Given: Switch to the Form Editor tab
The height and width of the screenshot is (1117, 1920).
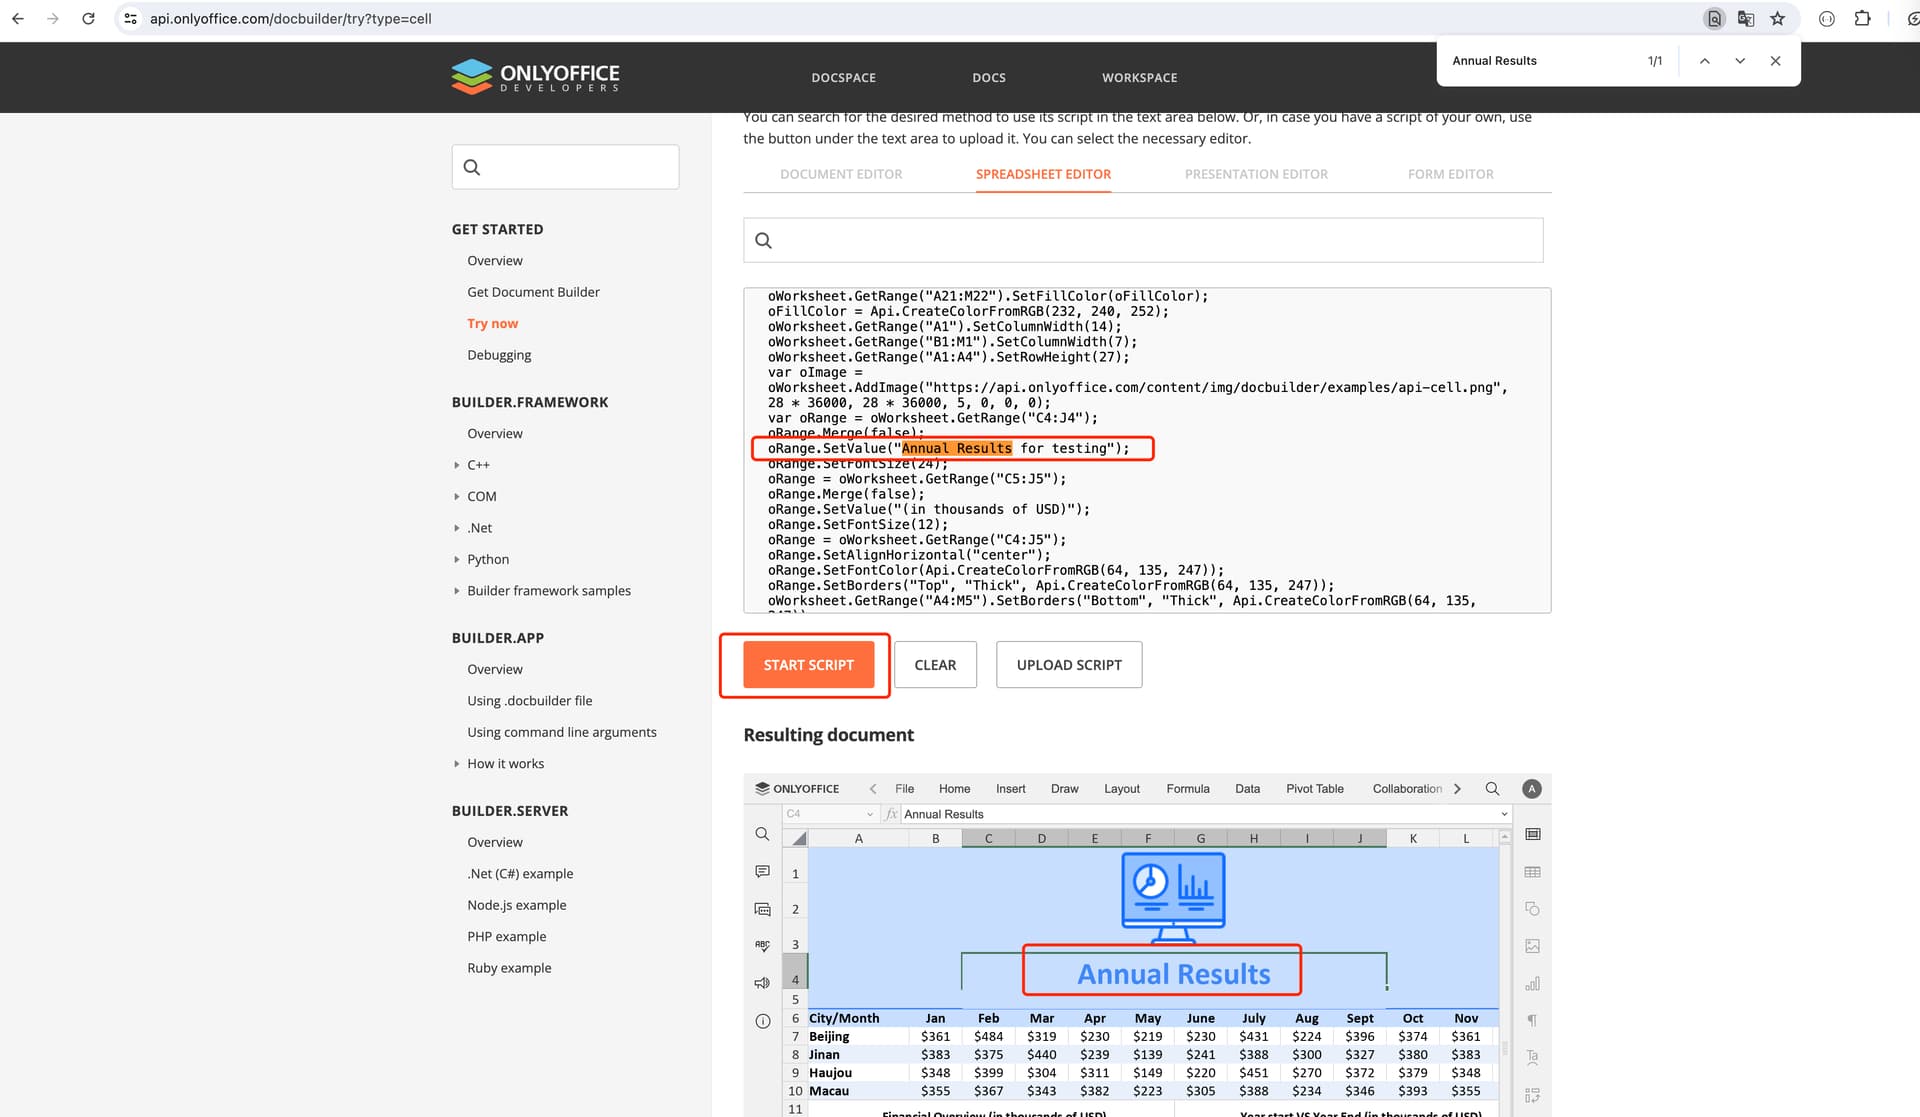Looking at the screenshot, I should pyautogui.click(x=1450, y=174).
